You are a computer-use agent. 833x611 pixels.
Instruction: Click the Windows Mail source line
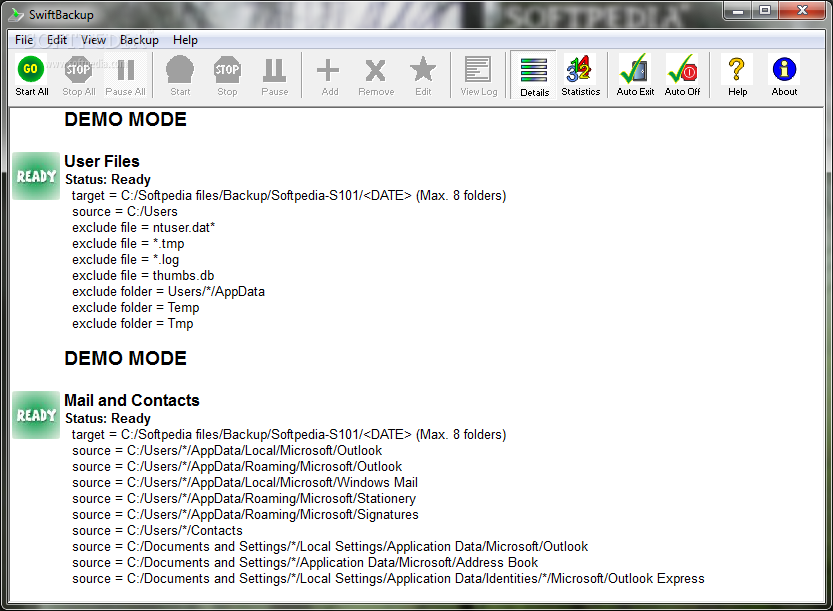(x=245, y=482)
